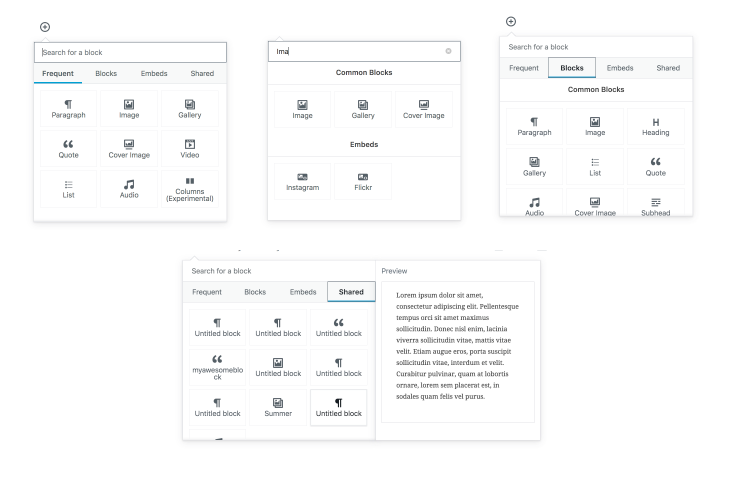Screen dimensions: 742x482
Task: Pick the Untitled block with the image icon
Action: coord(278,368)
